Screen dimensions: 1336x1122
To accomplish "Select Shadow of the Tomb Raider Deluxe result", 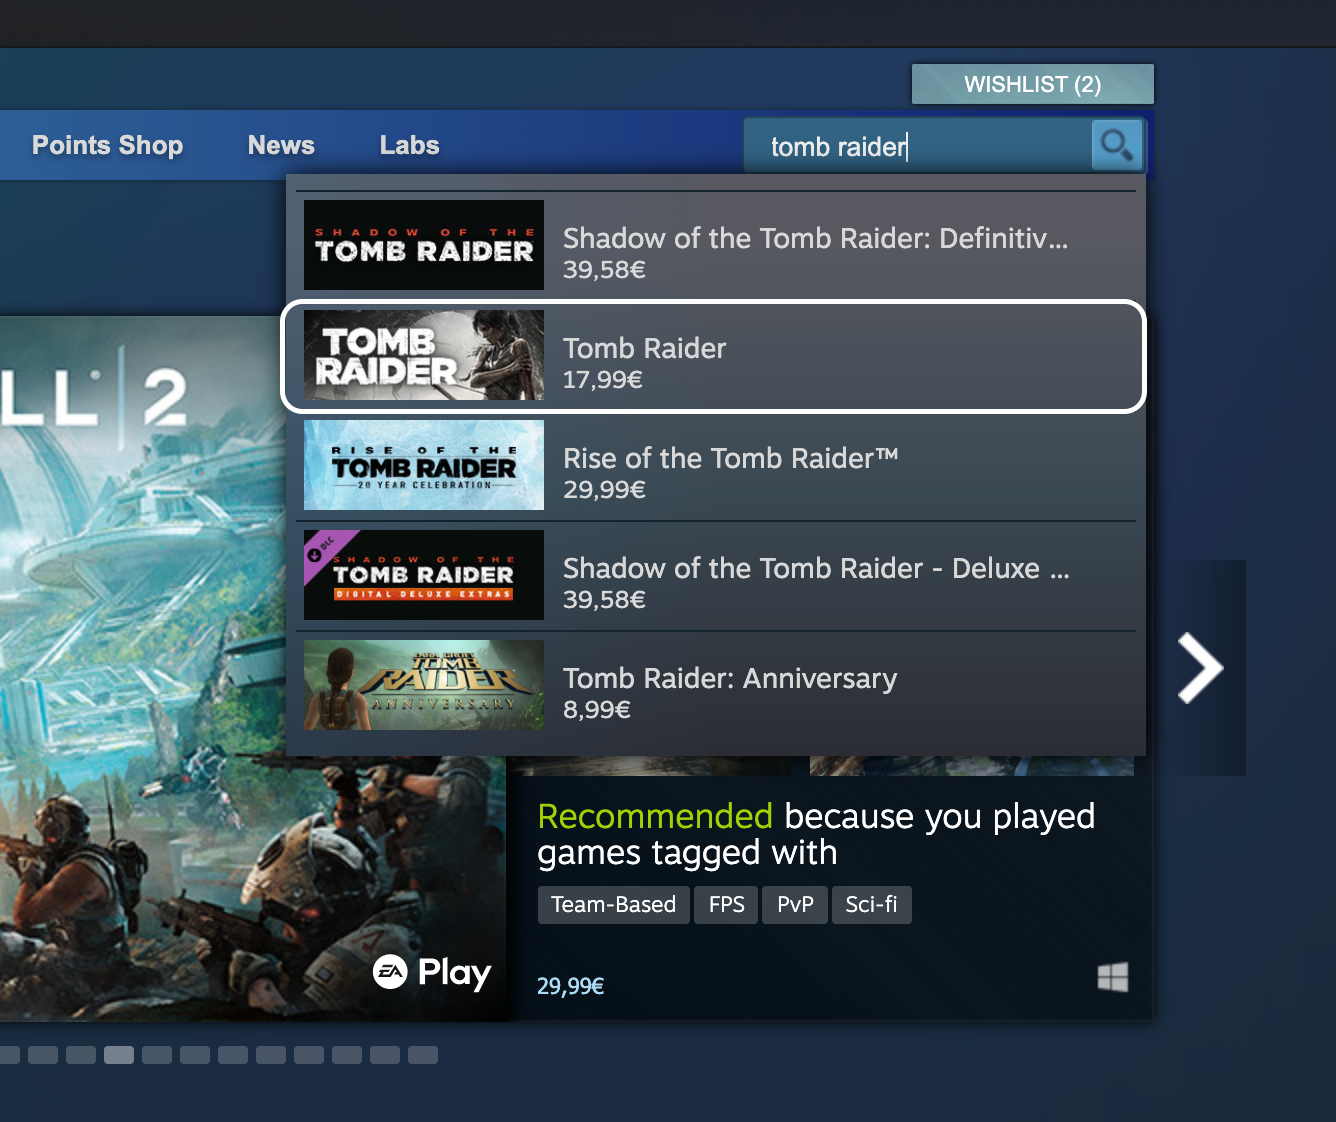I will pyautogui.click(x=716, y=576).
